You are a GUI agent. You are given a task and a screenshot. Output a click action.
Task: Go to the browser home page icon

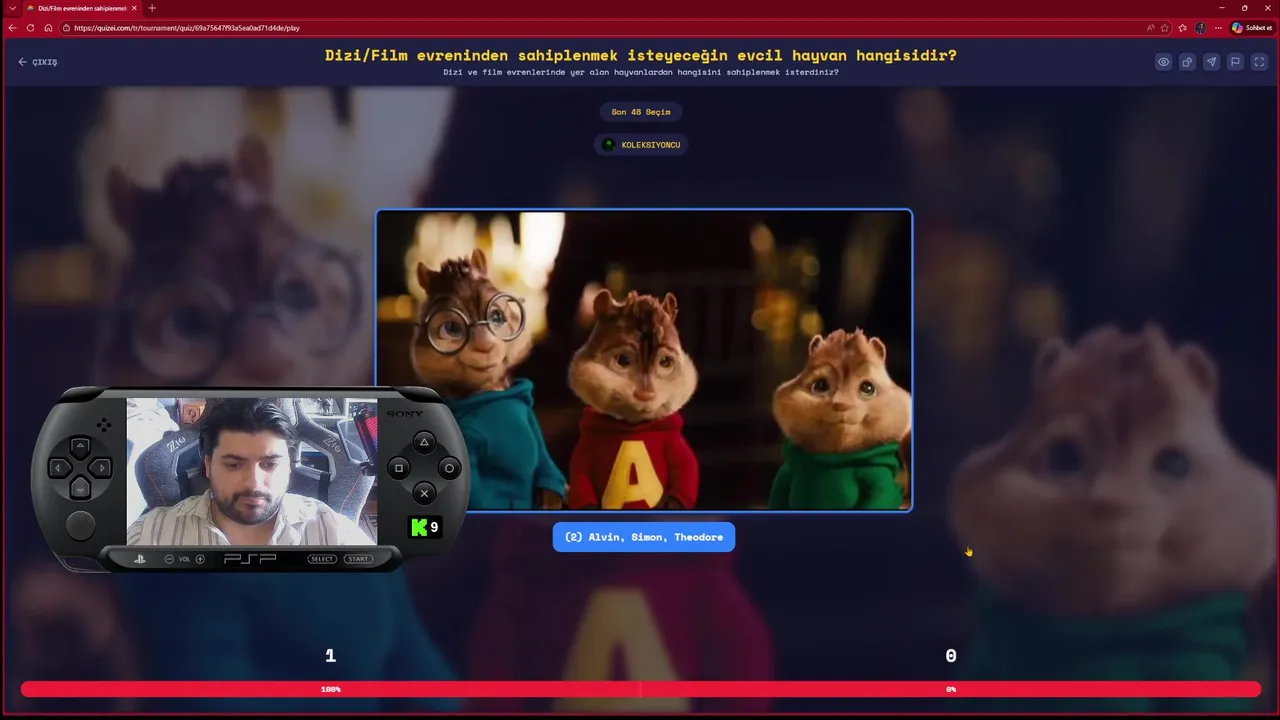click(48, 28)
